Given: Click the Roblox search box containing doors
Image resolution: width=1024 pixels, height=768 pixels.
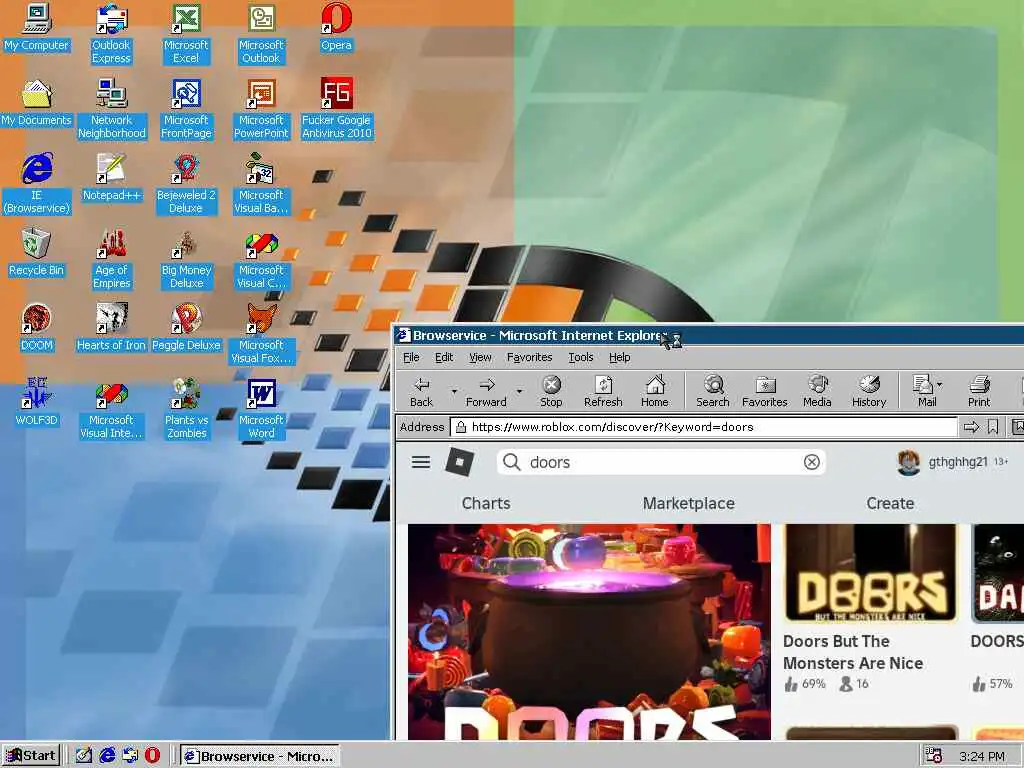Looking at the screenshot, I should coord(661,462).
